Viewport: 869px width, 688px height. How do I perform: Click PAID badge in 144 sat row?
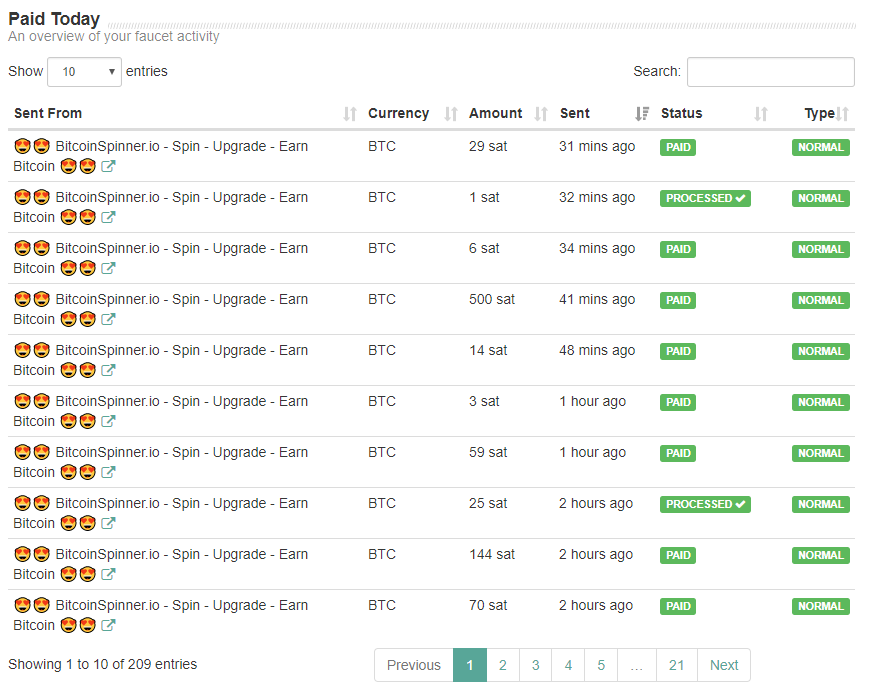click(678, 556)
